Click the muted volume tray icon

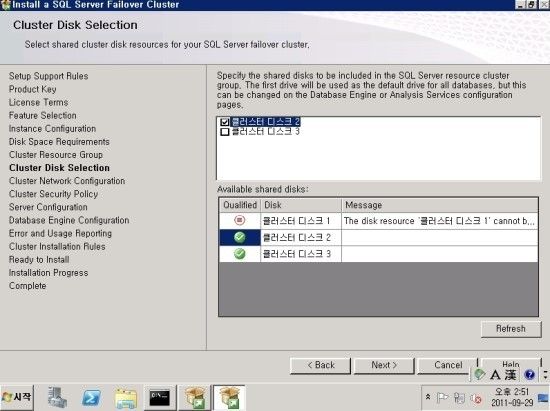click(x=476, y=399)
